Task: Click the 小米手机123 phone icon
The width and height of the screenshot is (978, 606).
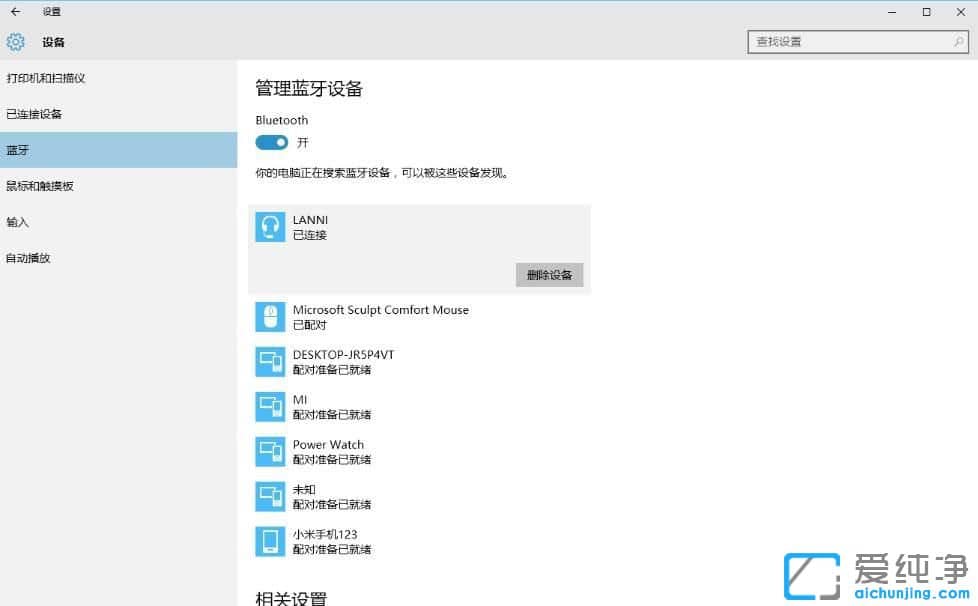Action: (x=270, y=541)
